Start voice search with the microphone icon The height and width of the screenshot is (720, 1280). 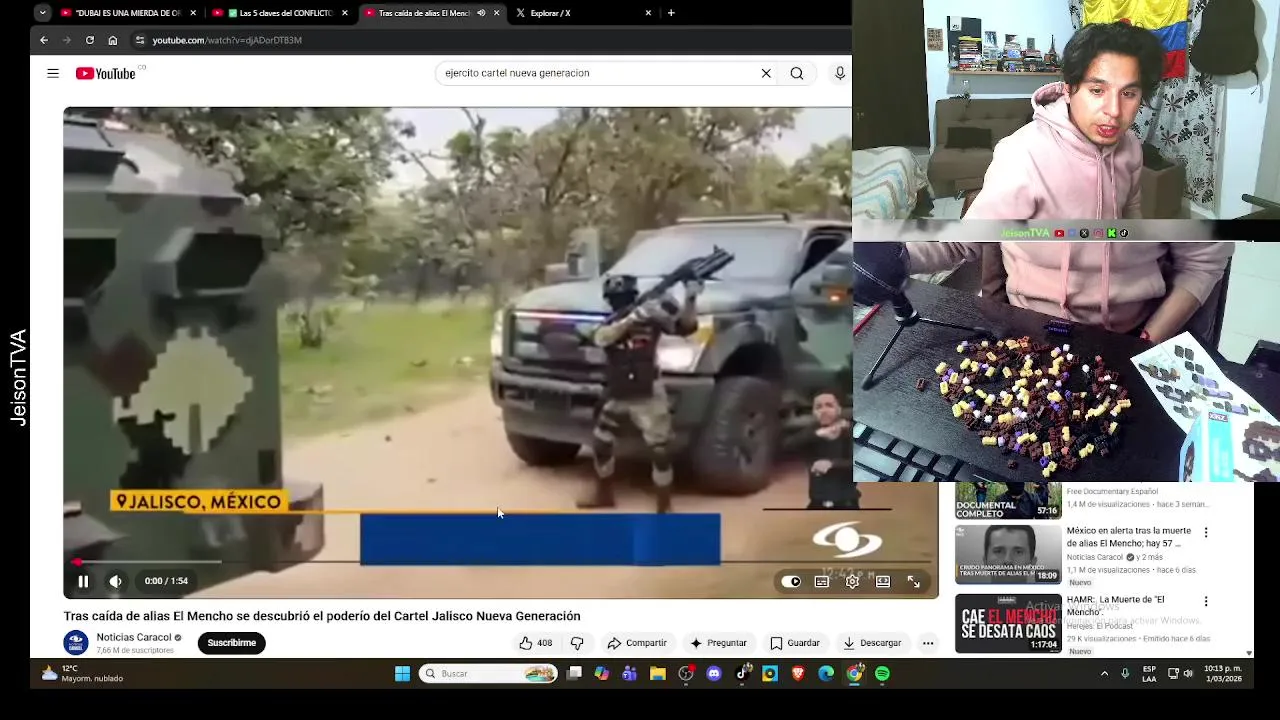click(x=840, y=73)
